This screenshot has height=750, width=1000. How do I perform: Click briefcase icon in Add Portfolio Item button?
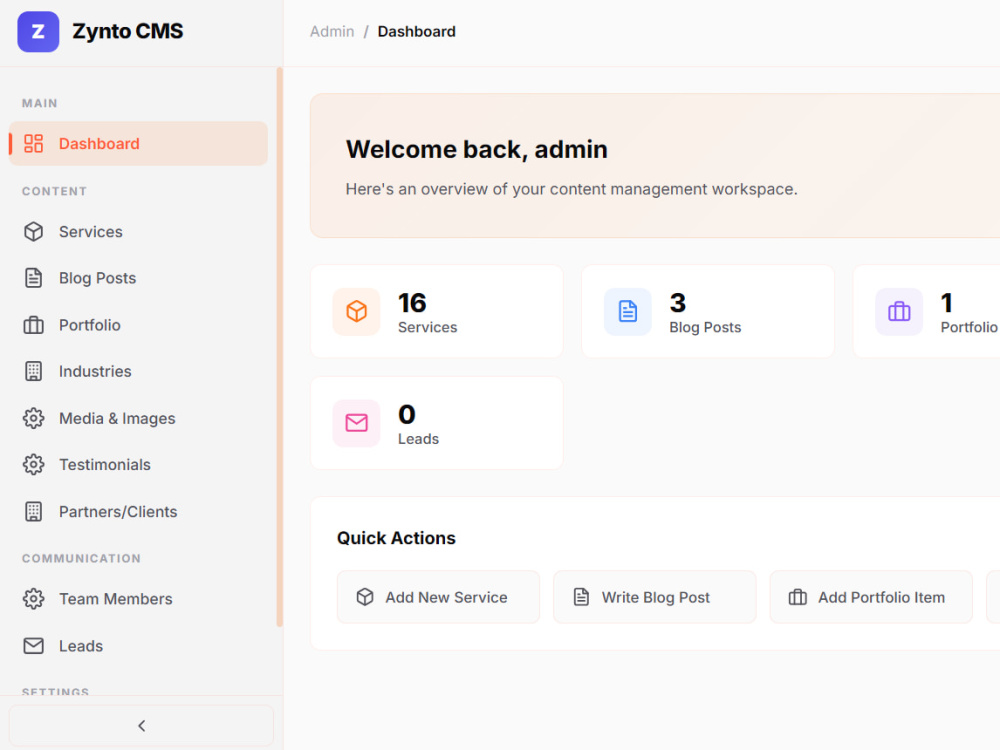pyautogui.click(x=798, y=597)
